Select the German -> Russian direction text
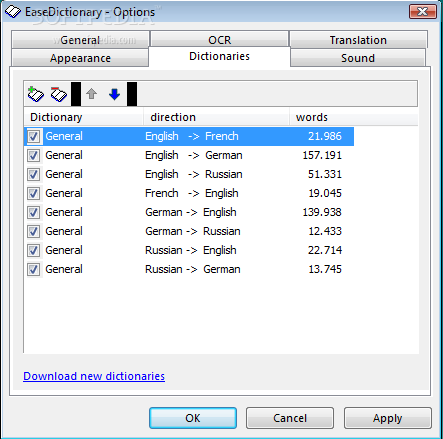Viewport: 443px width, 439px height. [193, 231]
